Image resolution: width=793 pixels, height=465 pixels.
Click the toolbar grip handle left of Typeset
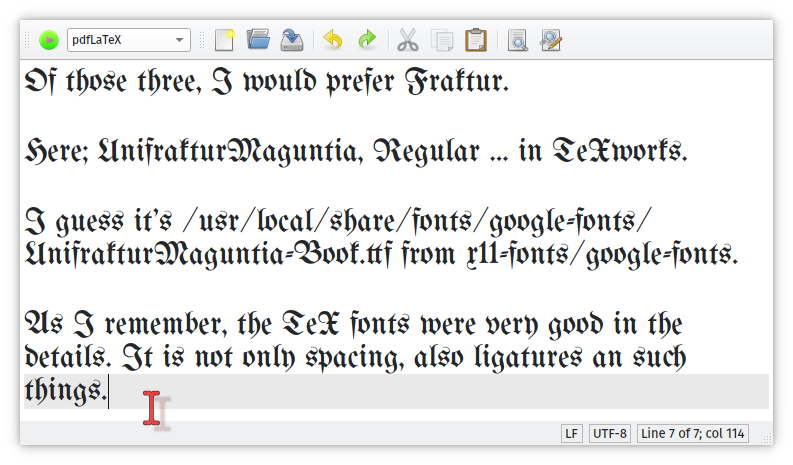29,40
